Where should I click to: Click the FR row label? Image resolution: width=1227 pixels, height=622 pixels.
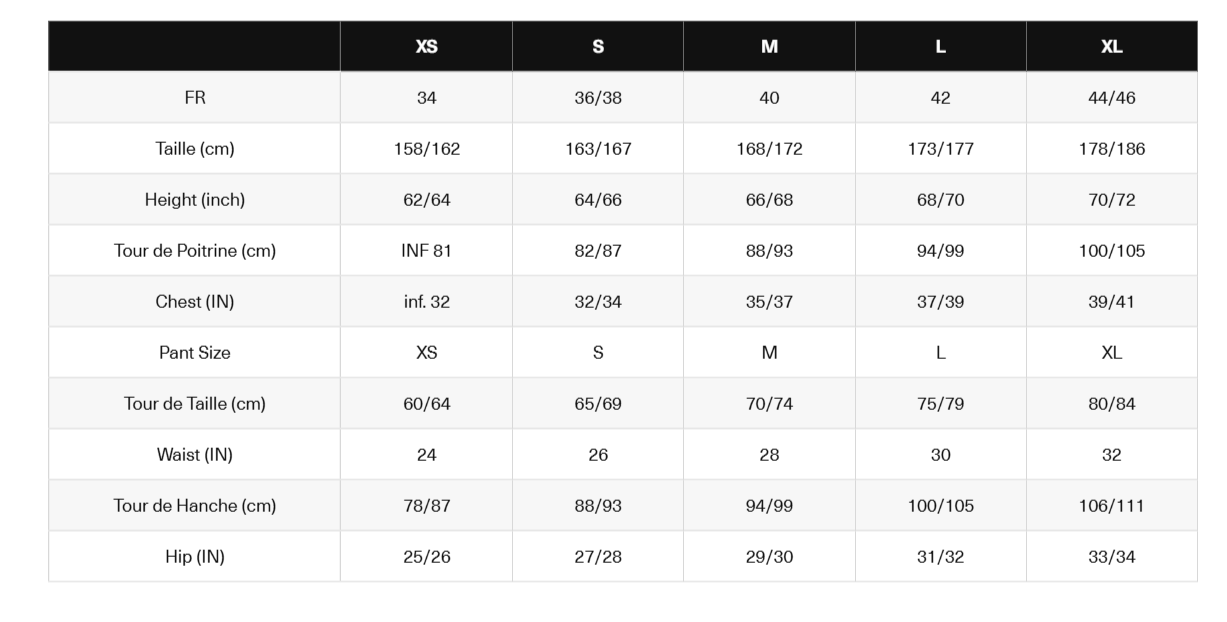(195, 98)
